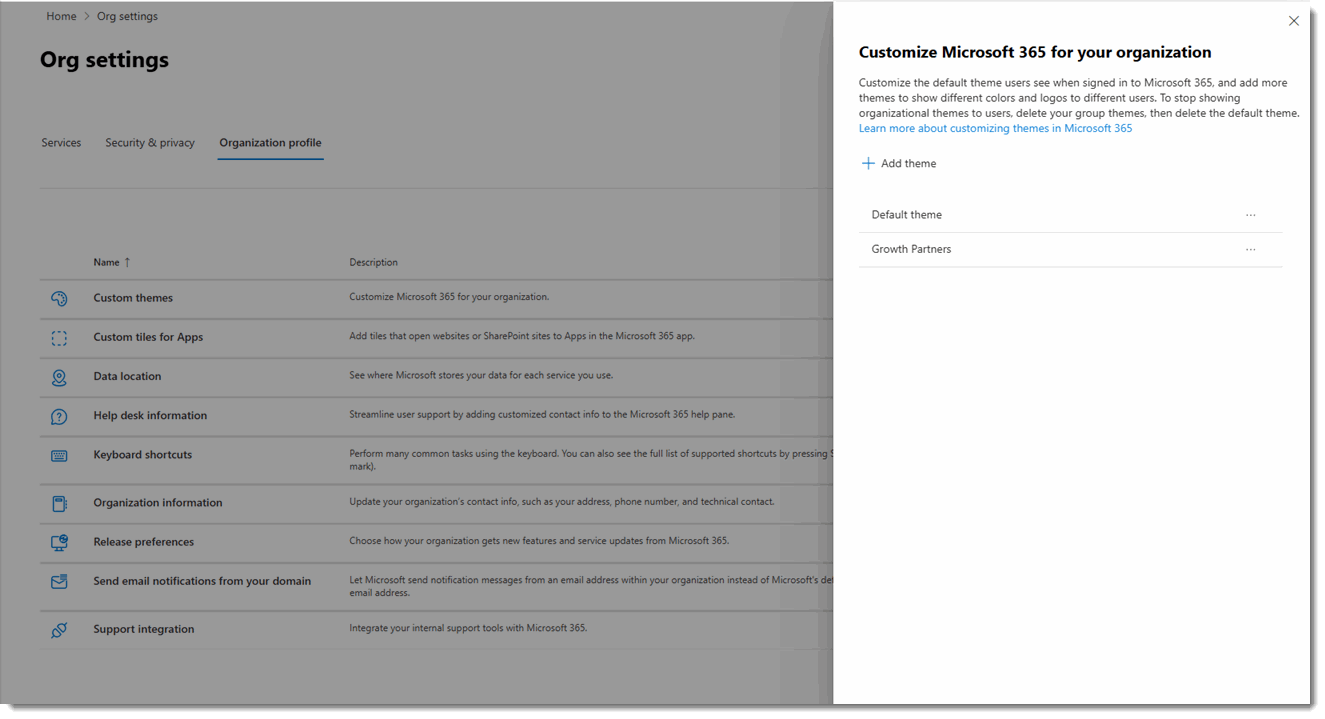Click 'Integrate your internal support tools' description
1325x719 pixels.
coord(468,628)
